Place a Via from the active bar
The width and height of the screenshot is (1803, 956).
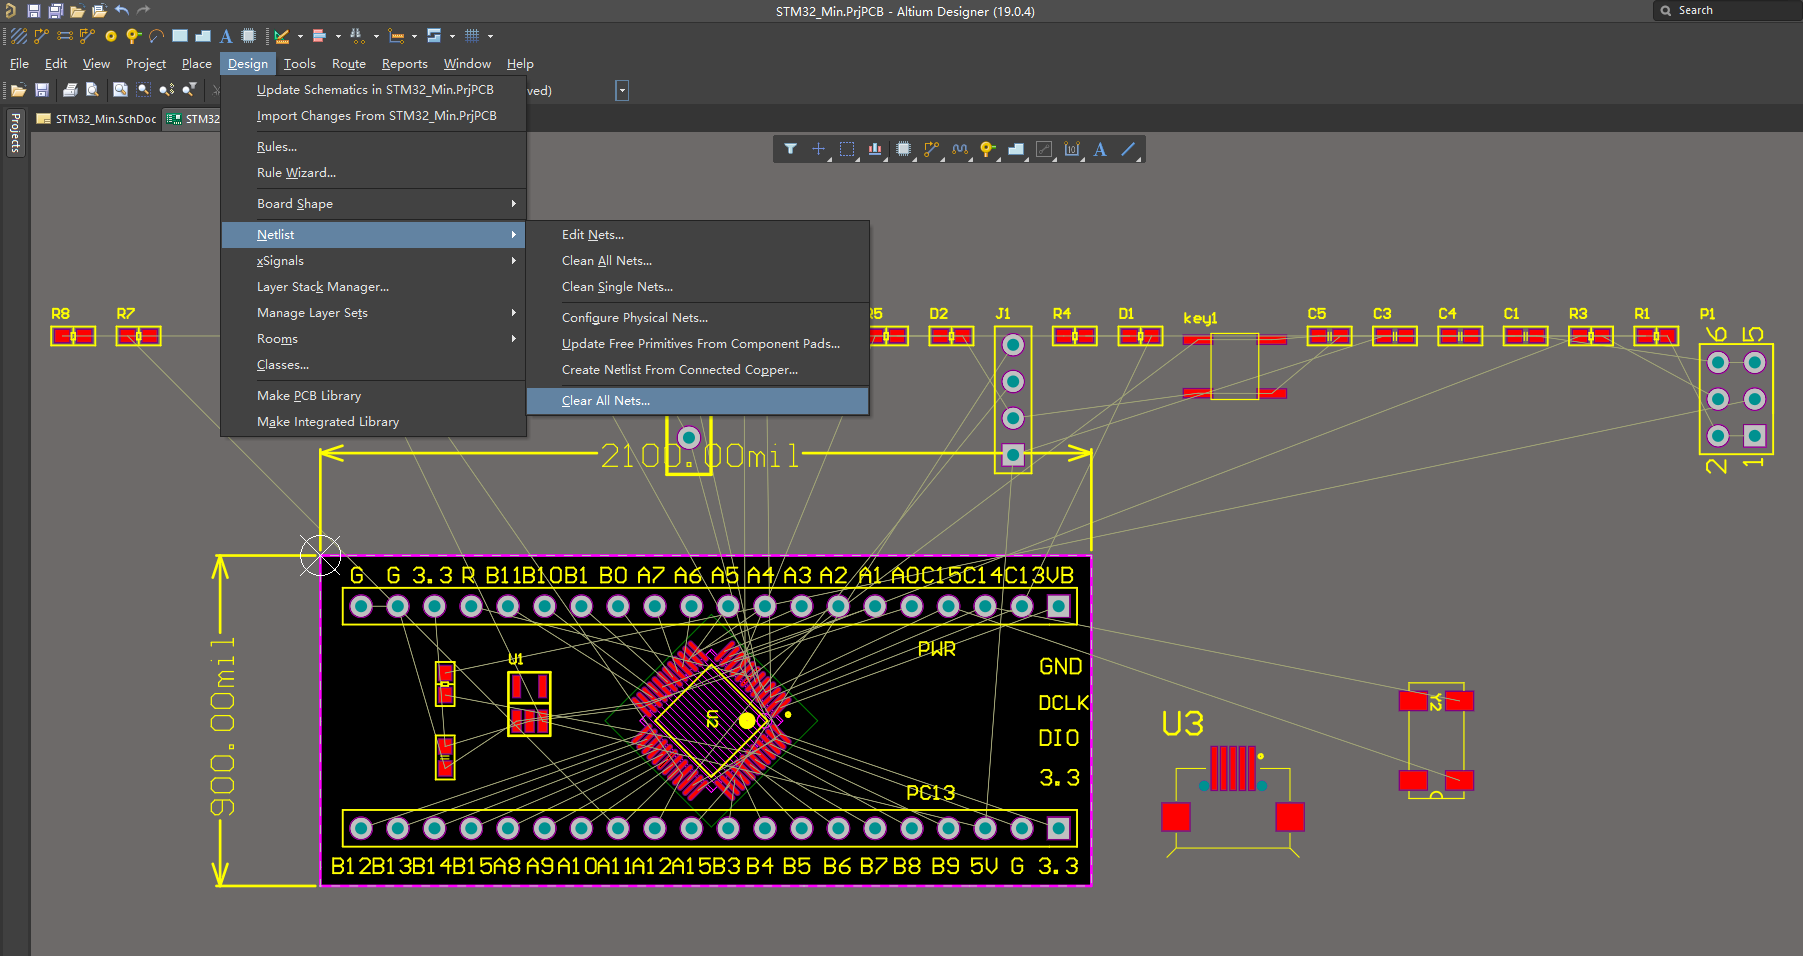point(988,149)
